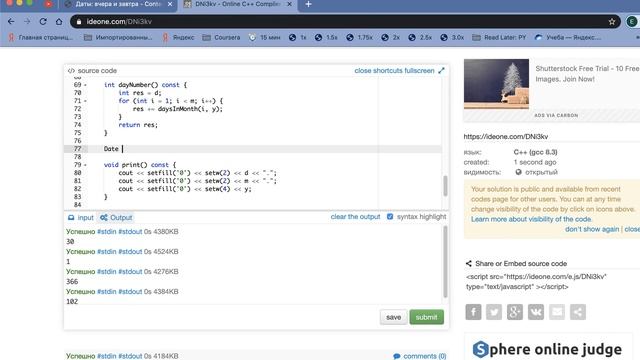
Task: Bookmark this page with the star icon
Action: coord(611,22)
